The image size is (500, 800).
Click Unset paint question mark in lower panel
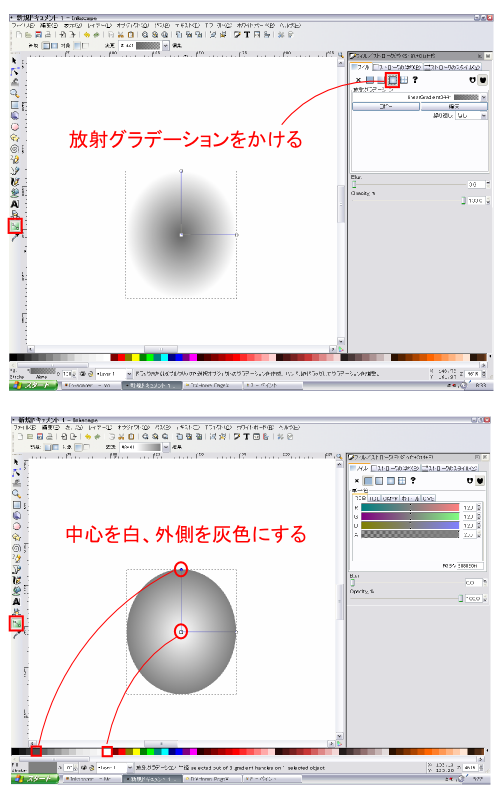click(x=413, y=481)
